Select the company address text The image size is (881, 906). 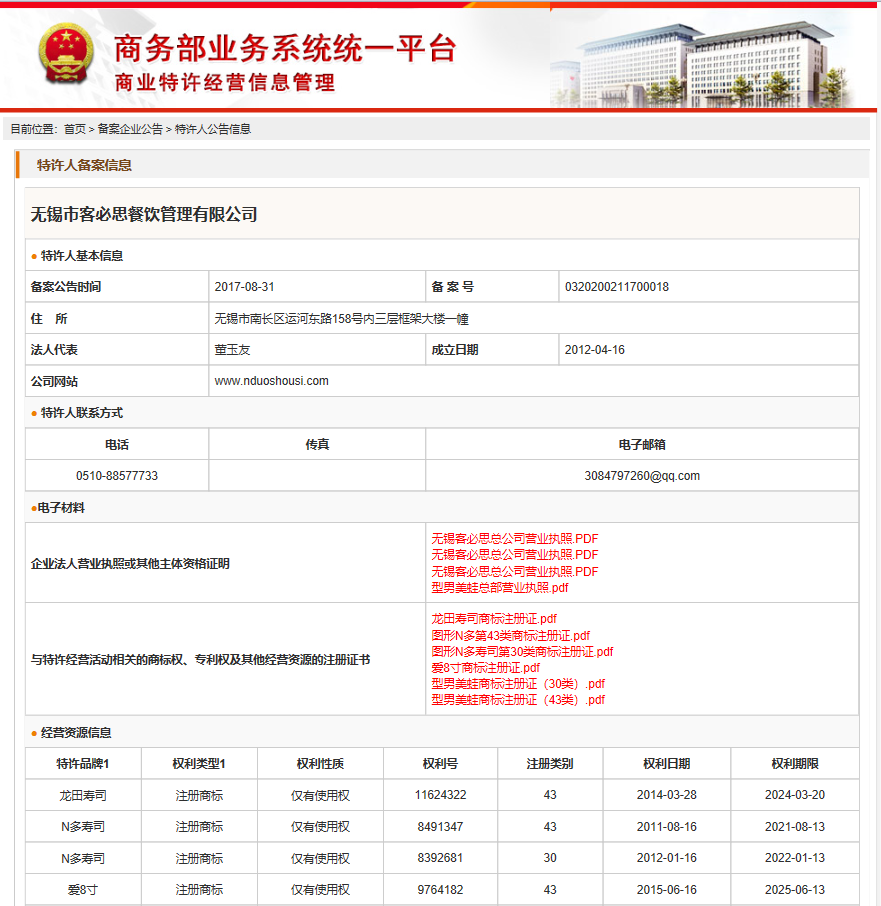[x=341, y=318]
